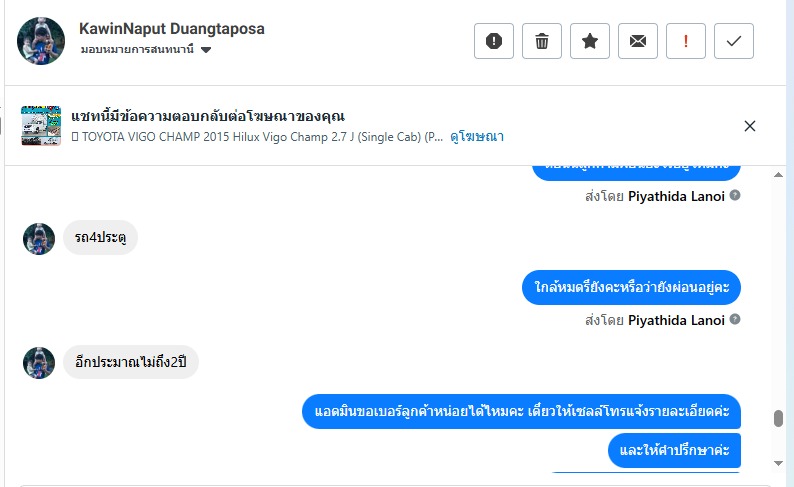
Task: Flag conversation with red exclamation icon
Action: click(685, 41)
